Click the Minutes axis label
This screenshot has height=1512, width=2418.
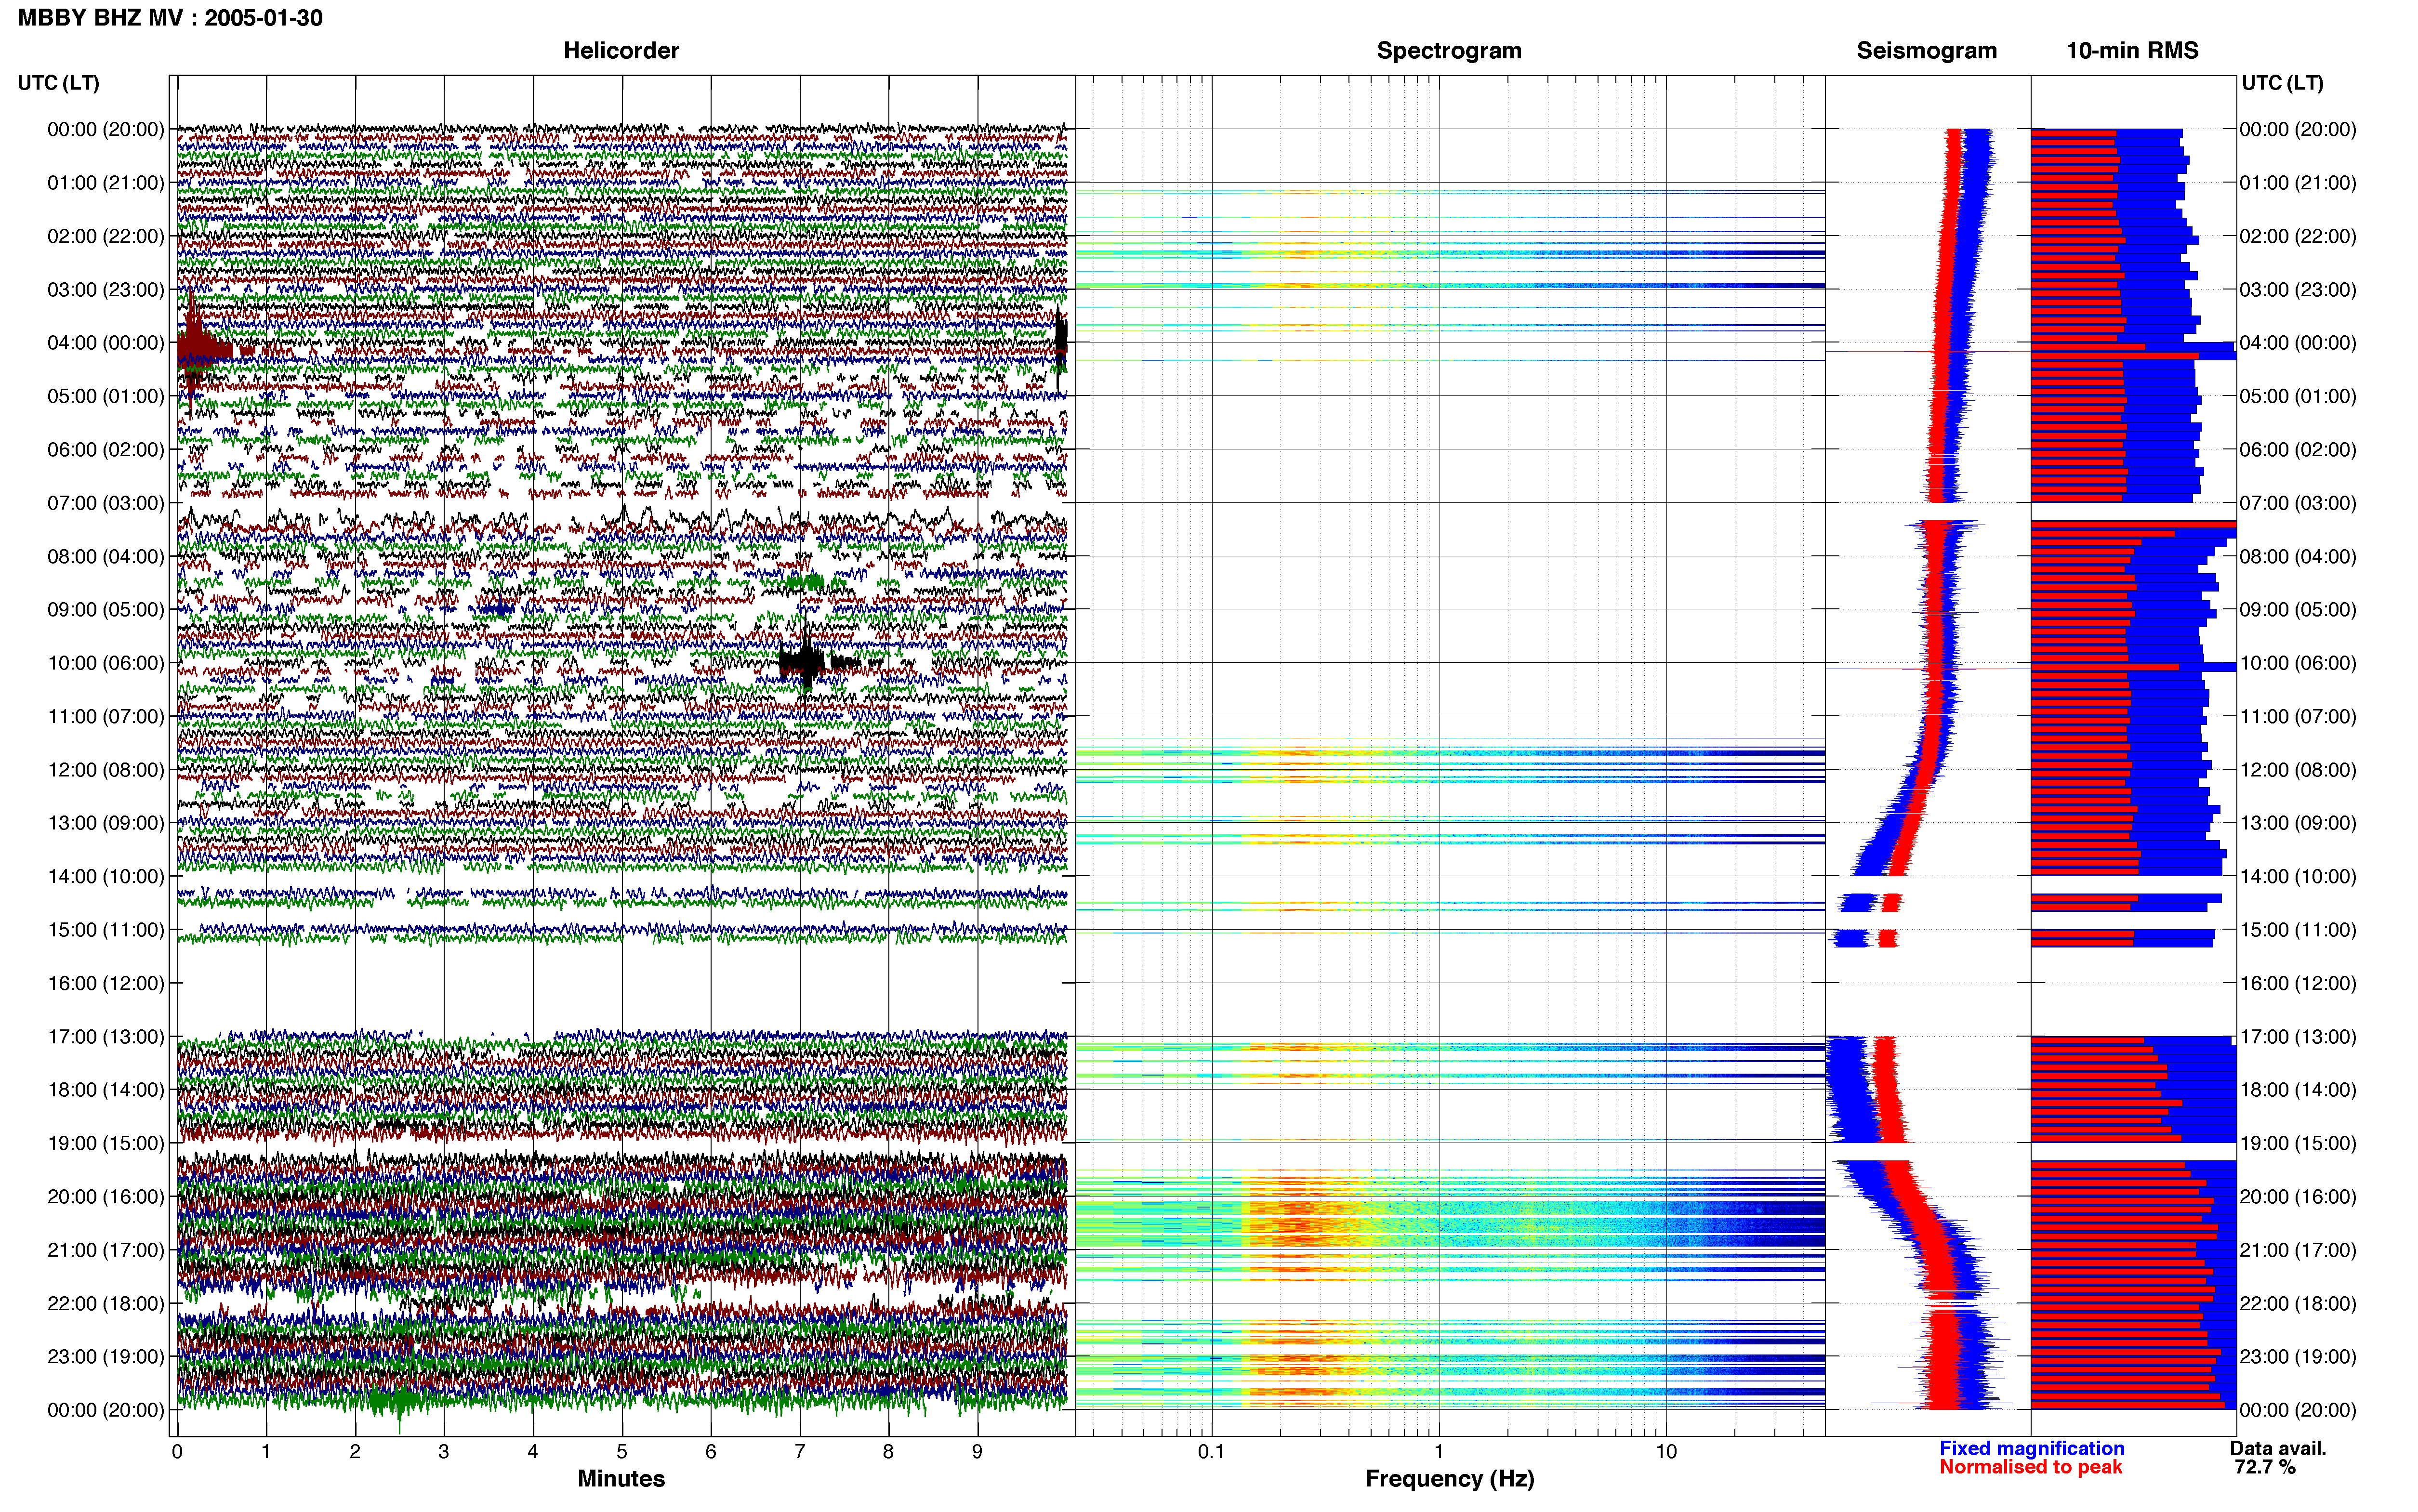[x=621, y=1478]
